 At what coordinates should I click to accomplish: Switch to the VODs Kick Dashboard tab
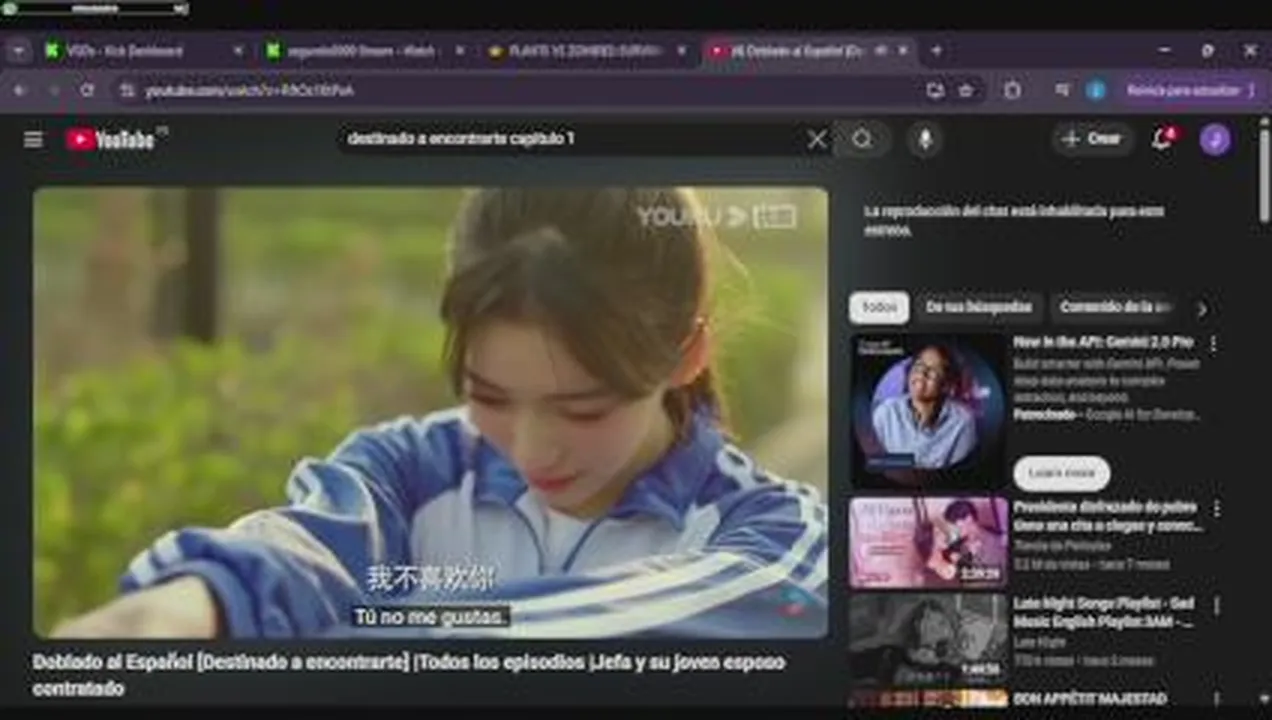tap(140, 51)
